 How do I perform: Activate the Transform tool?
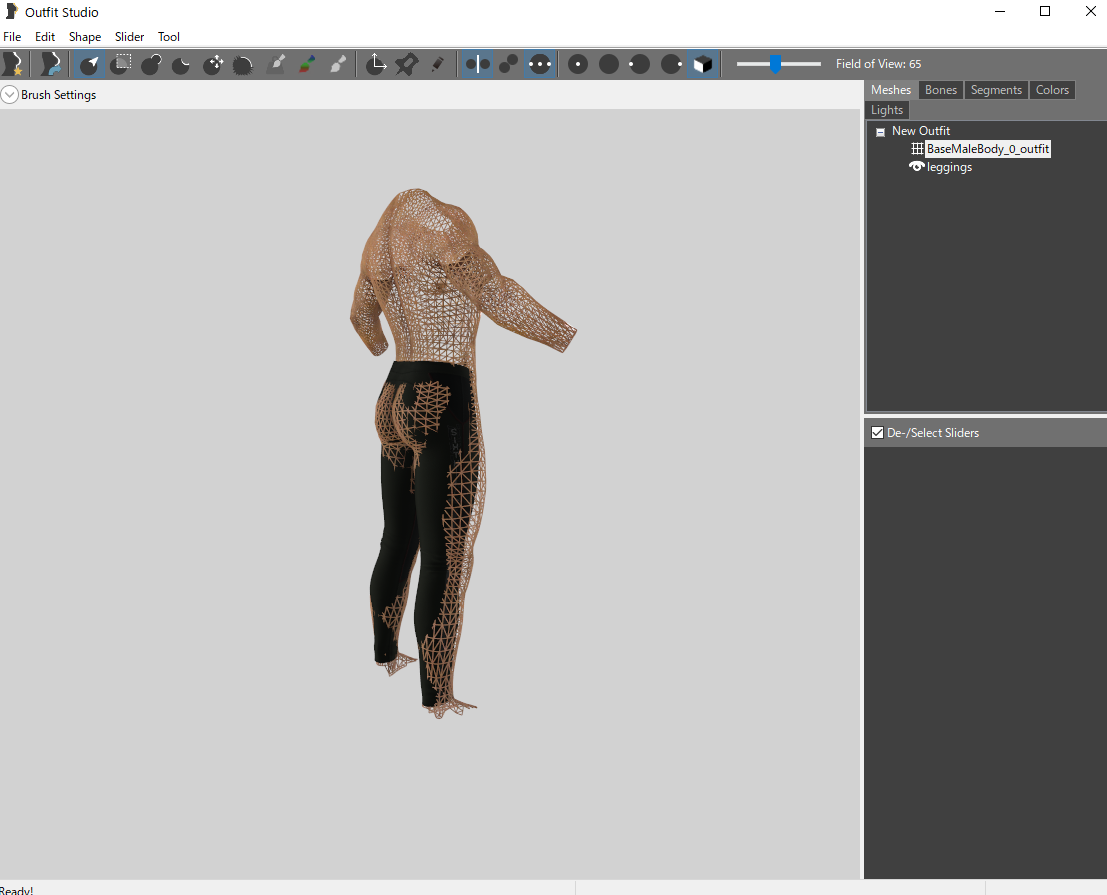coord(376,64)
